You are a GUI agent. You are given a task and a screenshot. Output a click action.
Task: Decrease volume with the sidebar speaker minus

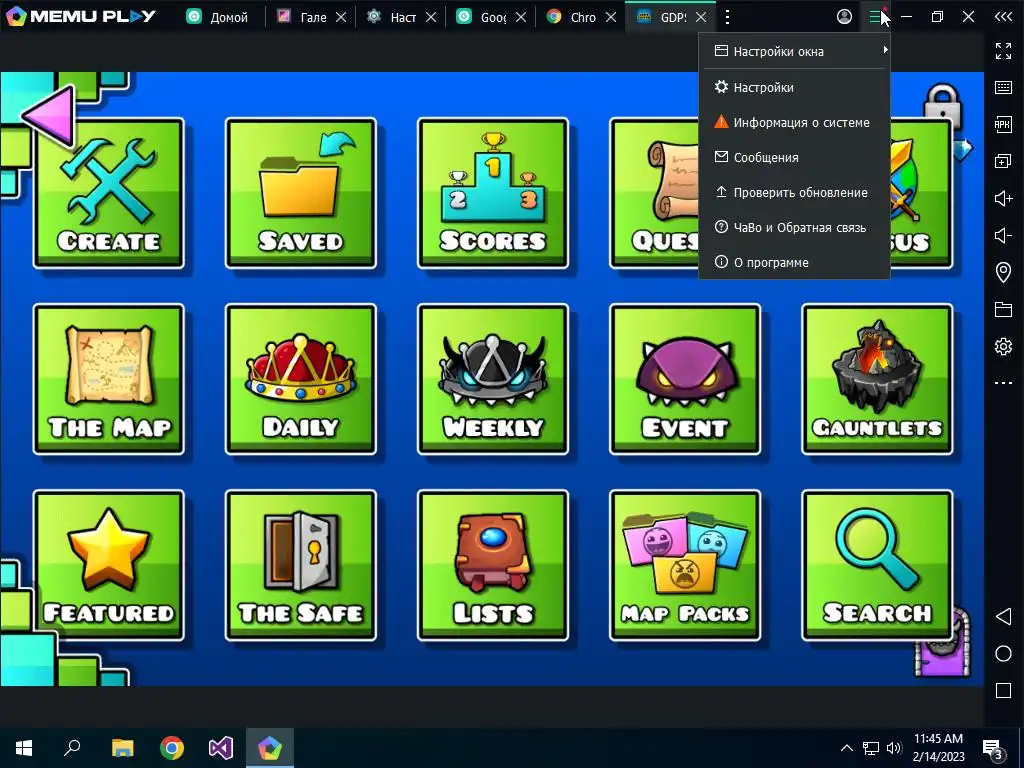click(x=1003, y=235)
